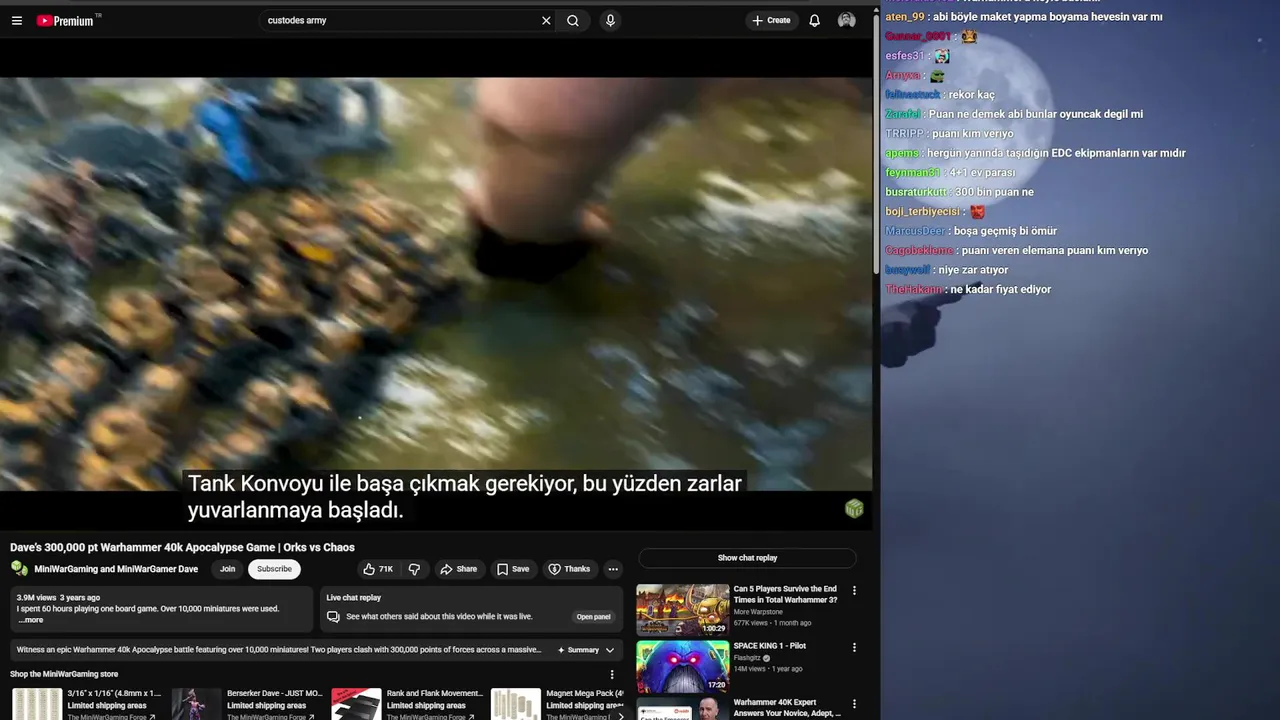Open options for 'Warhammer 40K Expert' video
1280x720 pixels.
pos(854,704)
